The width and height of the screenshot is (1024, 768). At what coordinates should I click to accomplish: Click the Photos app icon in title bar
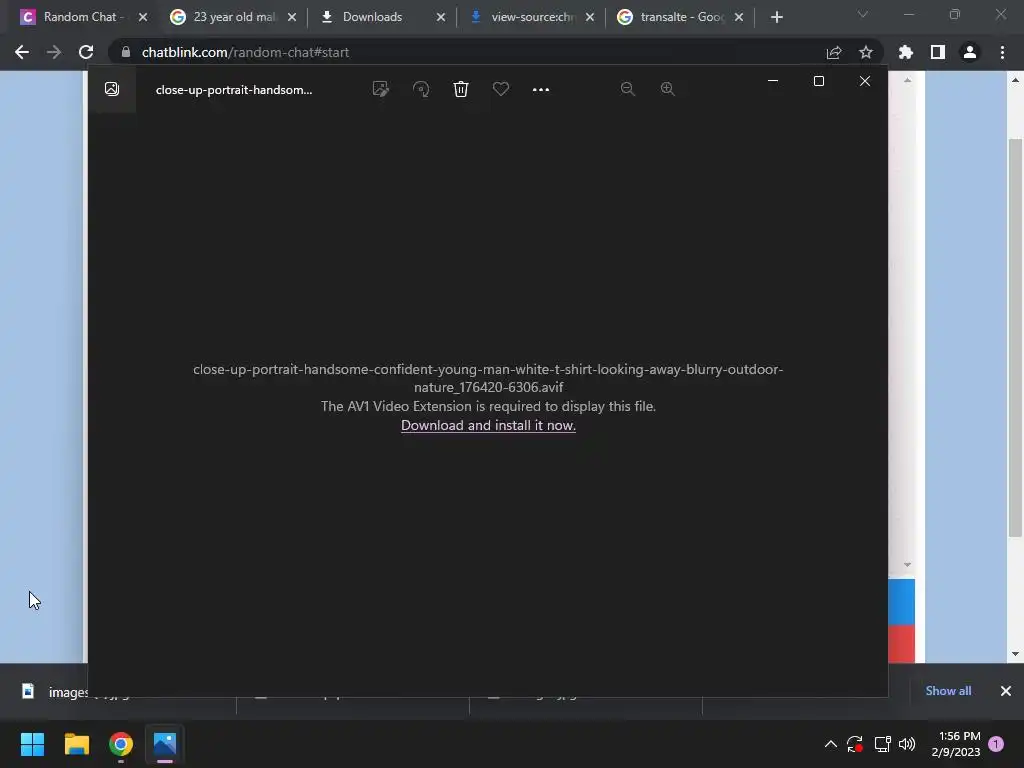click(x=112, y=89)
